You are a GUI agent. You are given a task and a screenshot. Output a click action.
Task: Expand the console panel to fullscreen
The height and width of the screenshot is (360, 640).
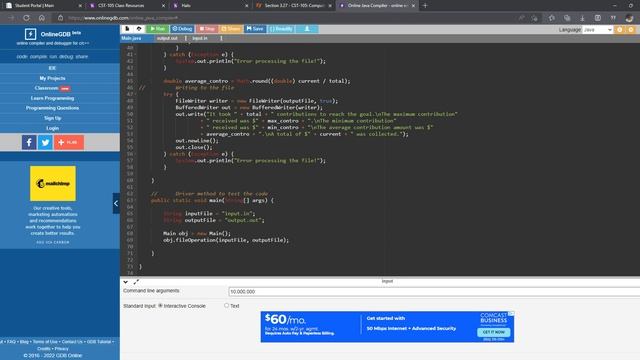[x=136, y=282]
